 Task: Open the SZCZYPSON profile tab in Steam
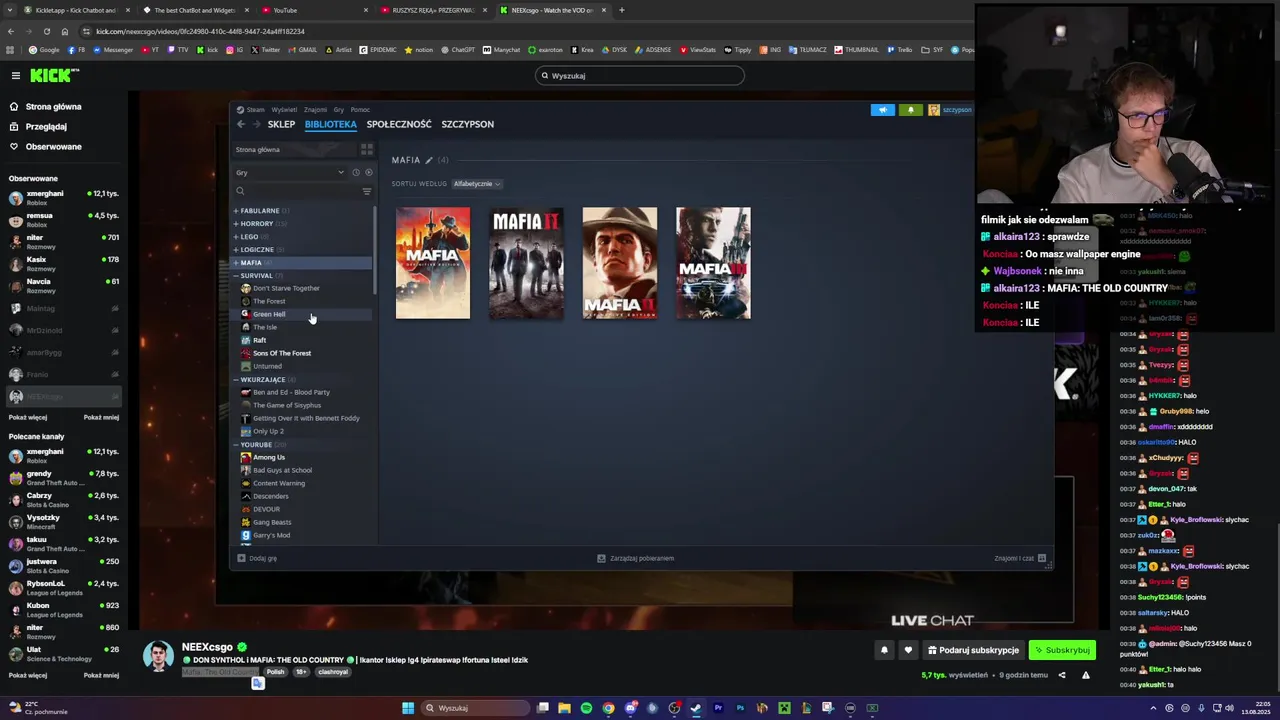(467, 124)
